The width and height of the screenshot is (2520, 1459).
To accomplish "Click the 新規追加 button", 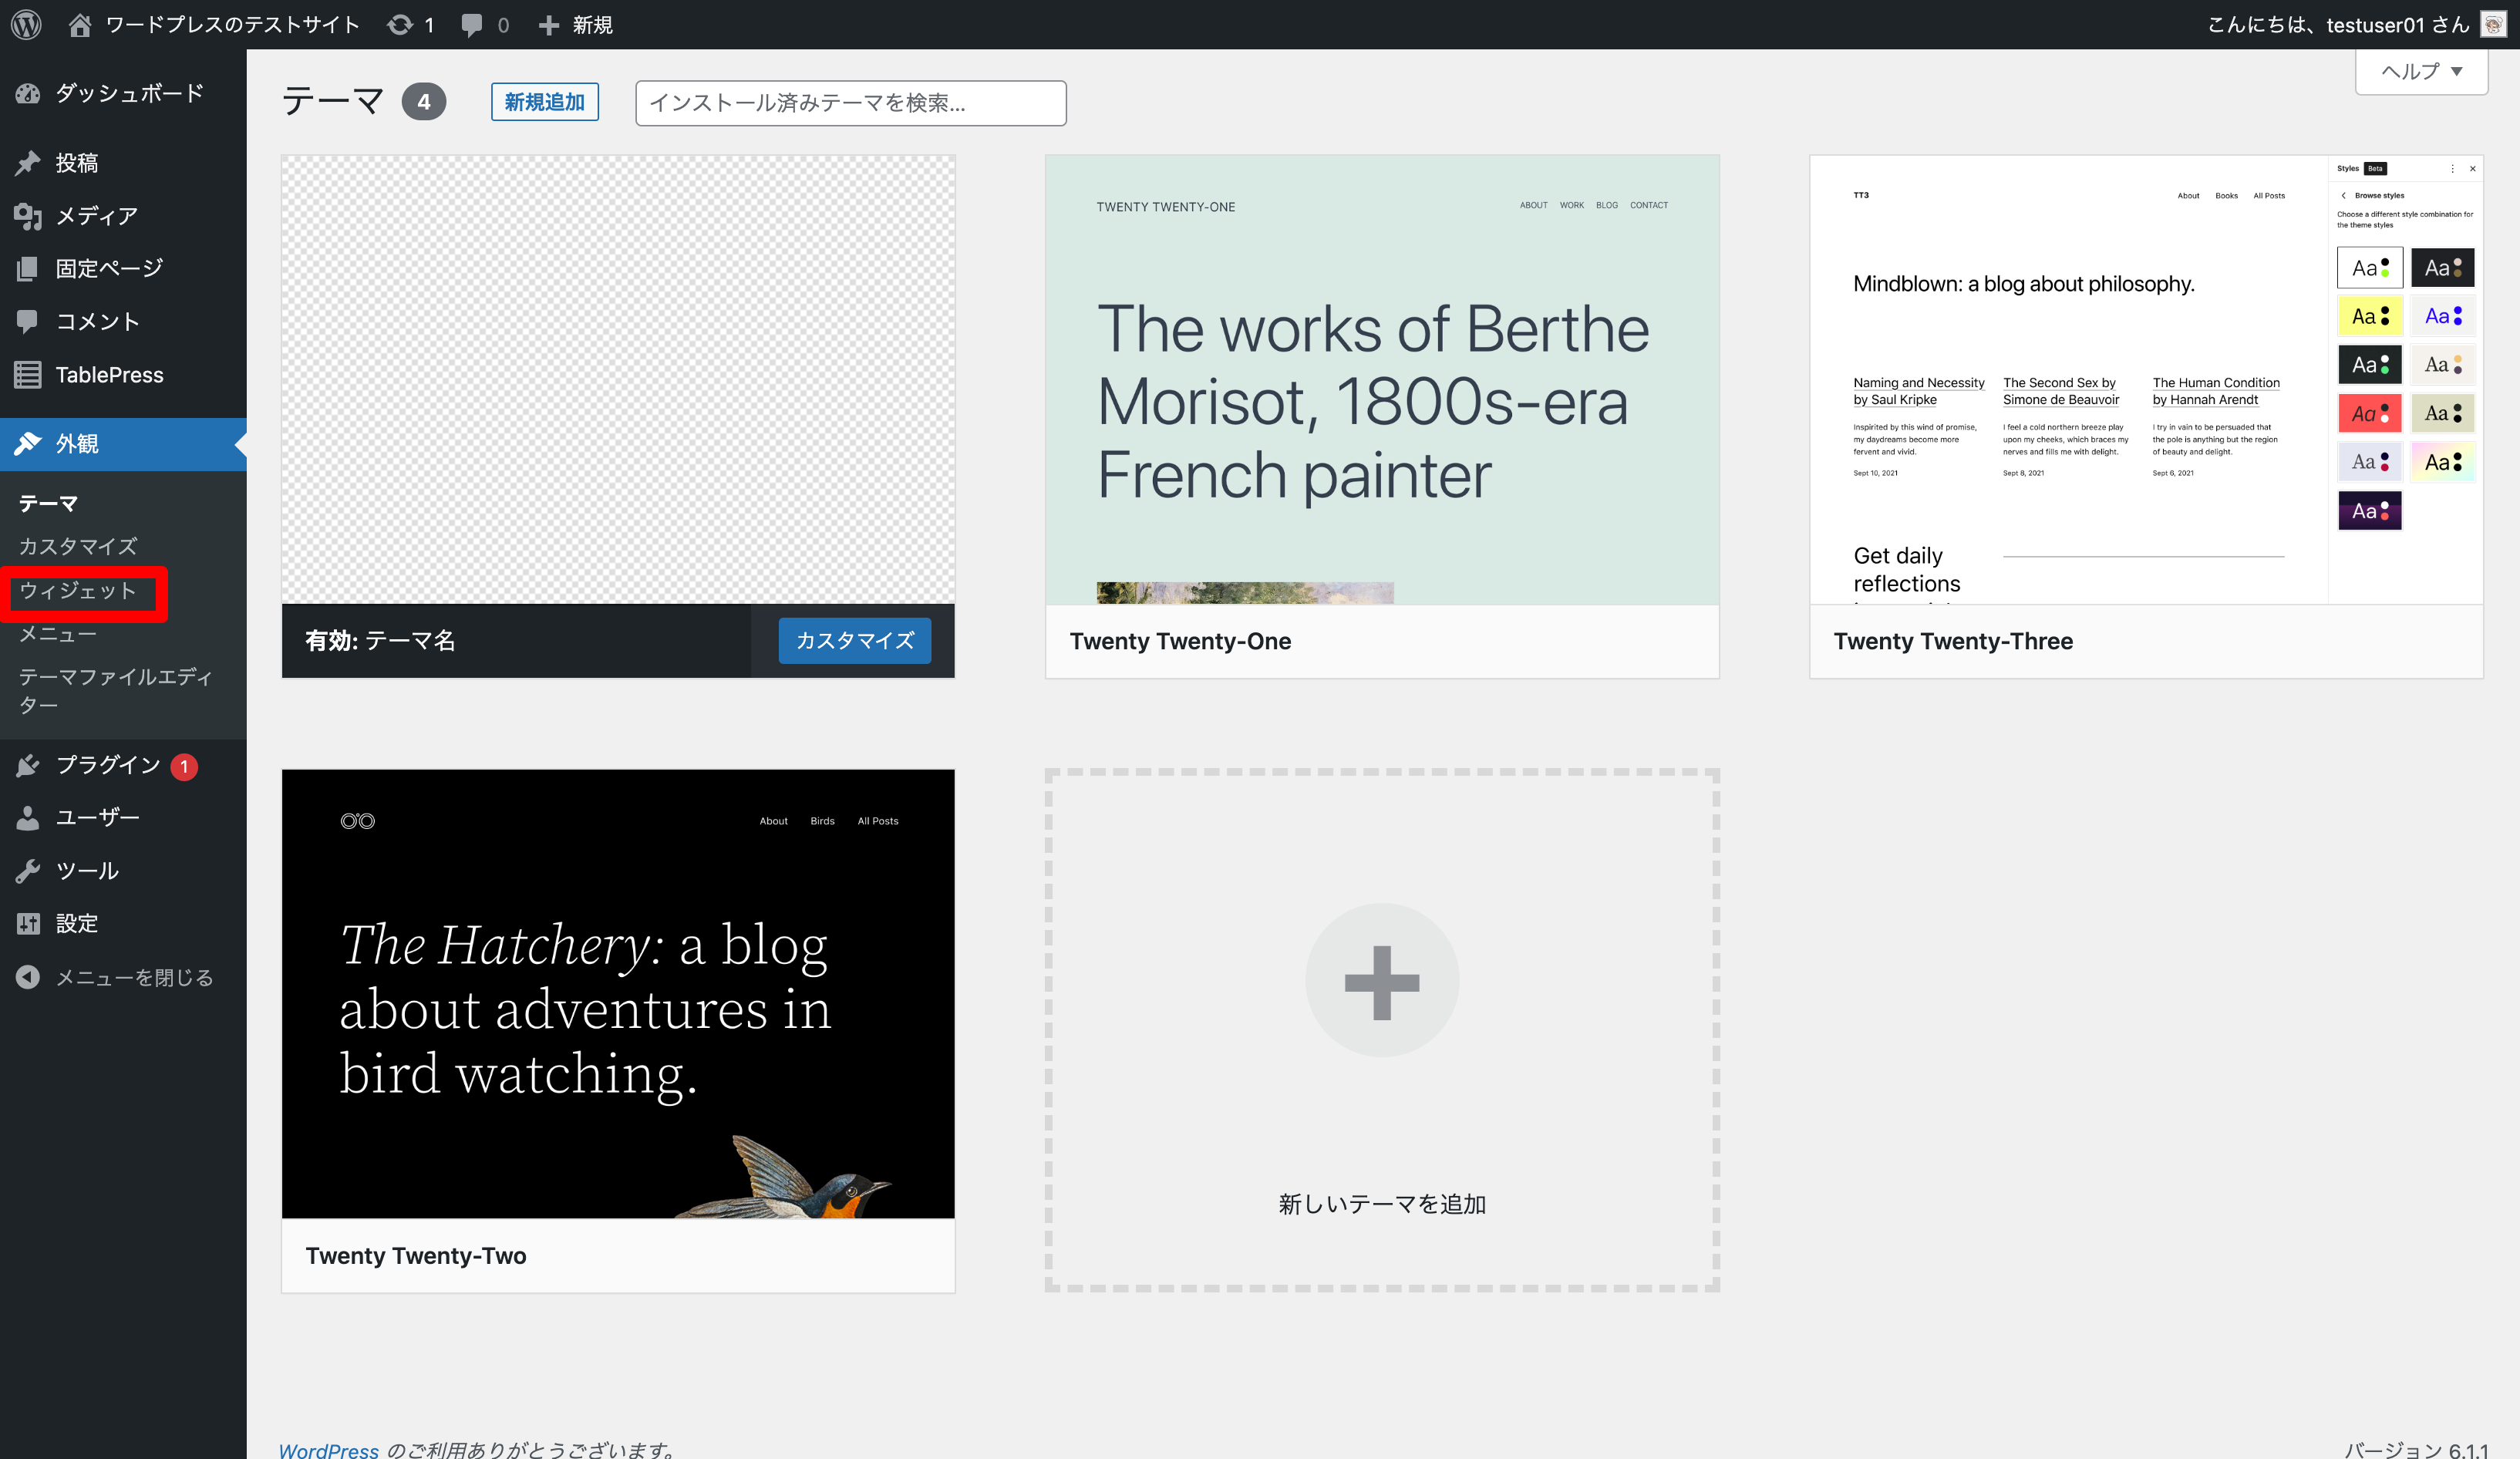I will coord(544,102).
